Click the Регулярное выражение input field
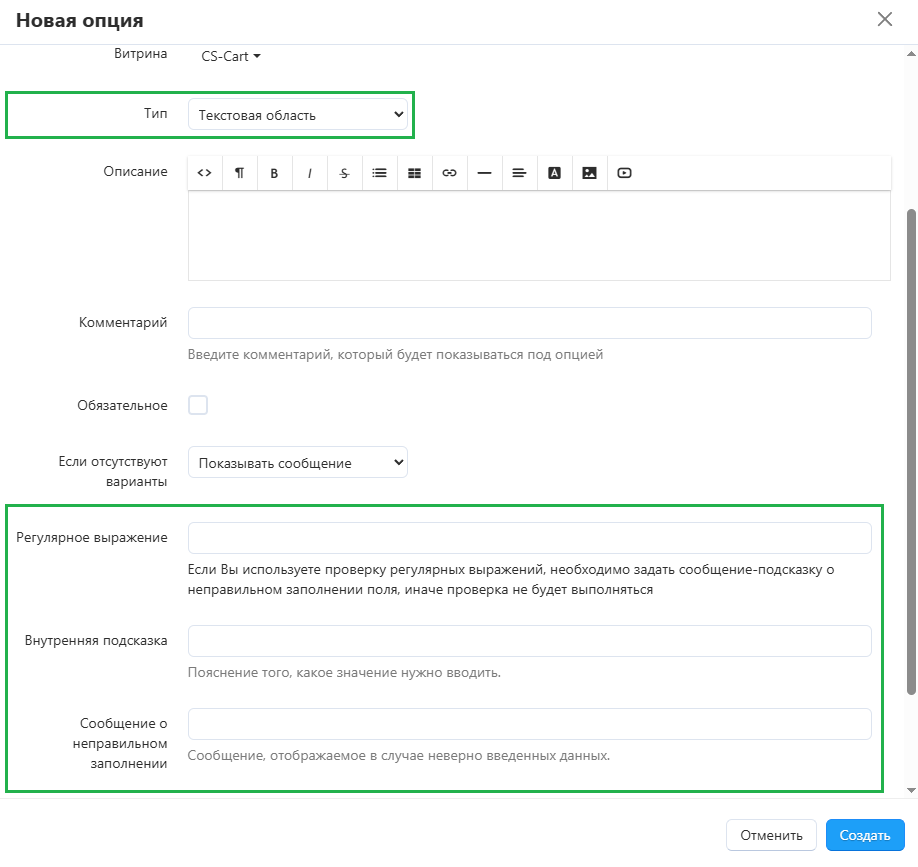The height and width of the screenshot is (867, 918). tap(529, 538)
